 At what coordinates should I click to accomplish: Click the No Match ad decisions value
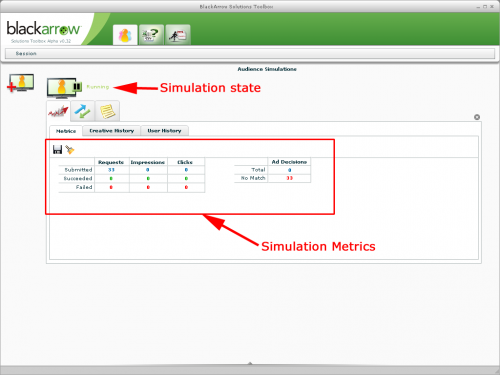coord(289,178)
